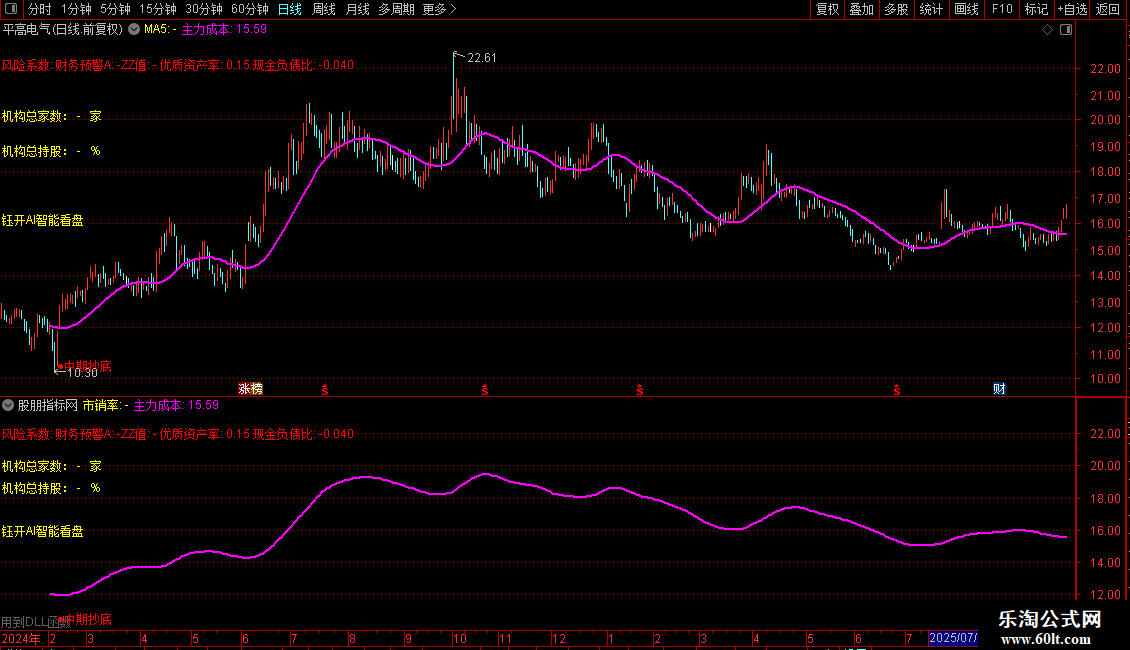Click the first red $ dividend marker
Viewport: 1130px width, 650px height.
tap(324, 388)
